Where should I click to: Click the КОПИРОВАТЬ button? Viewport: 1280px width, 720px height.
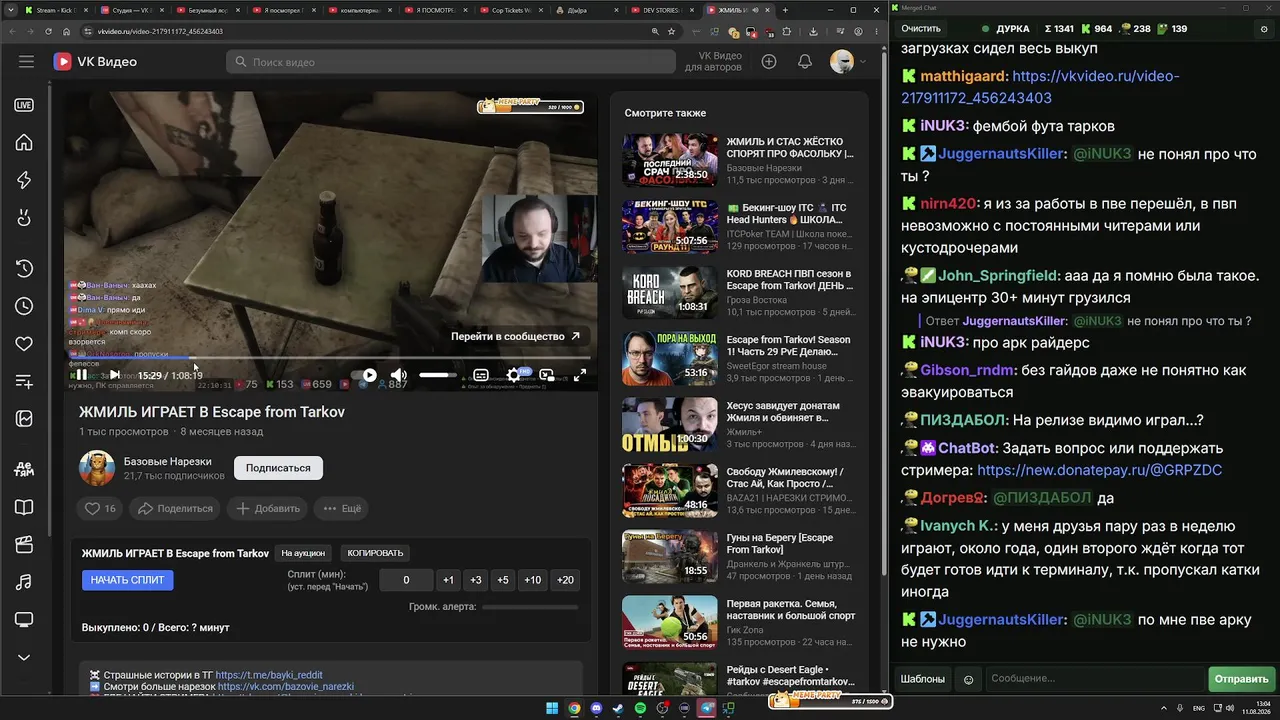tap(375, 553)
